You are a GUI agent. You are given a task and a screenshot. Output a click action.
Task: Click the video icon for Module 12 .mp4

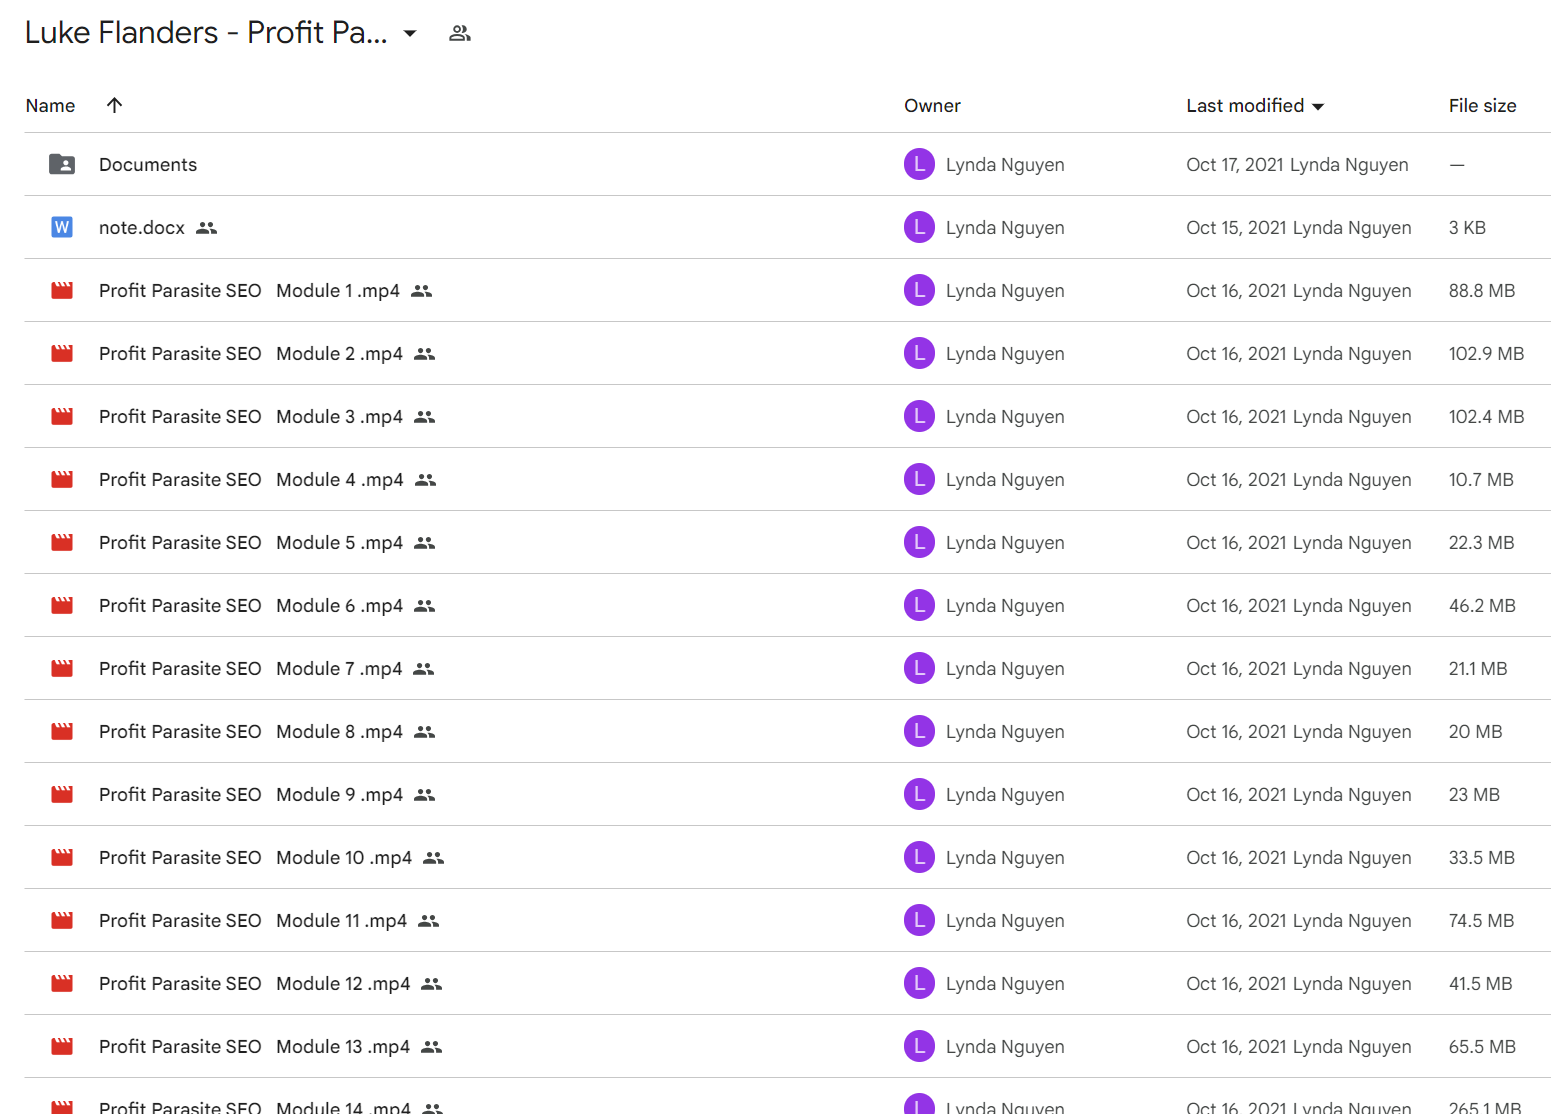coord(62,983)
